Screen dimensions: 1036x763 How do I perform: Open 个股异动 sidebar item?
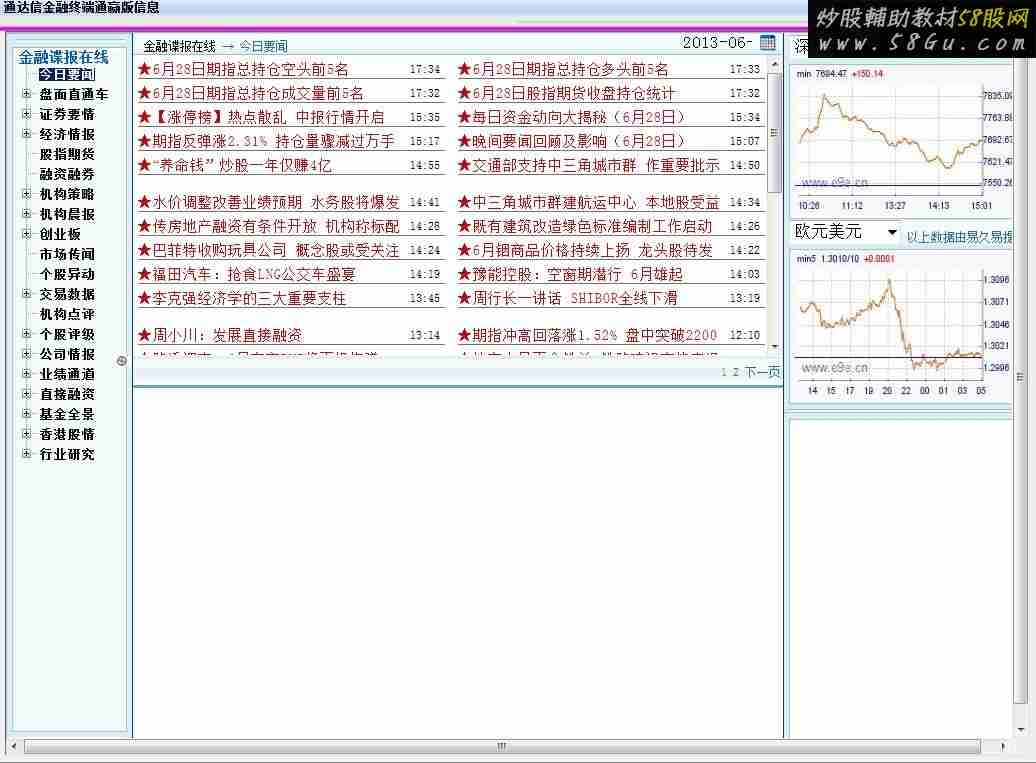[x=67, y=274]
